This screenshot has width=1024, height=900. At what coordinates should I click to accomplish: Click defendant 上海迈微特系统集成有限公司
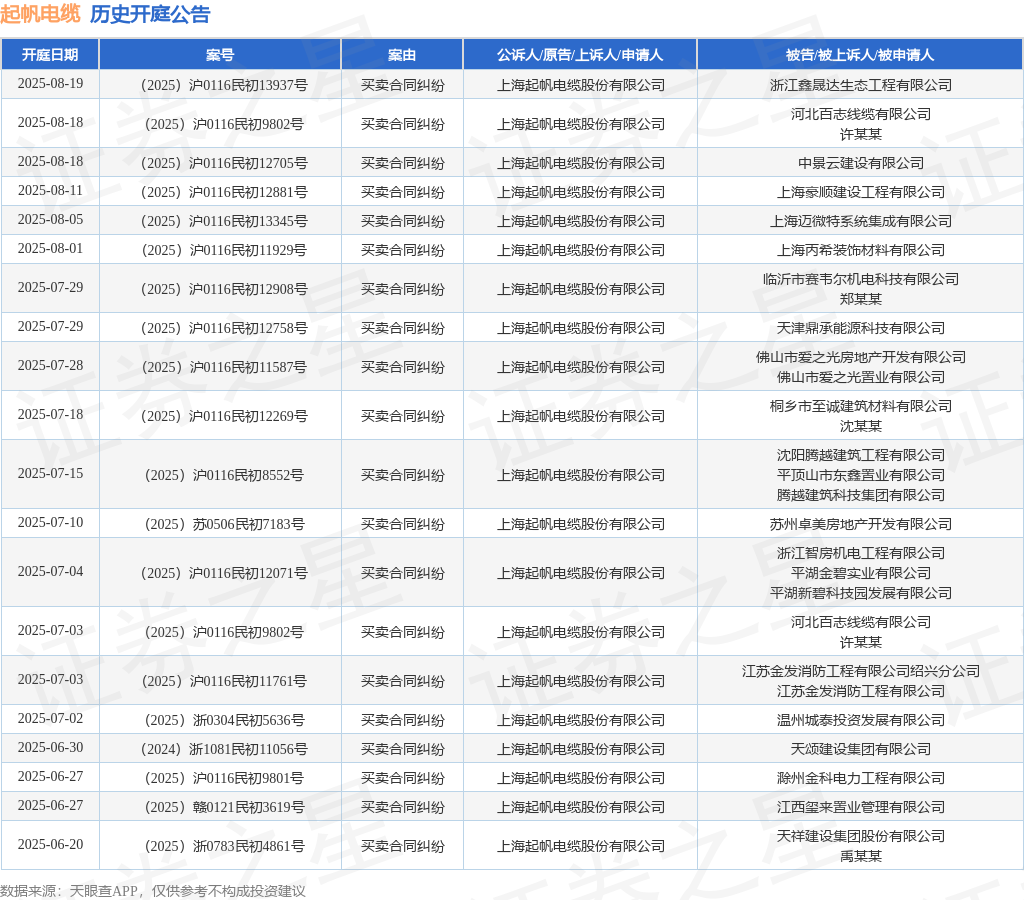(x=861, y=221)
